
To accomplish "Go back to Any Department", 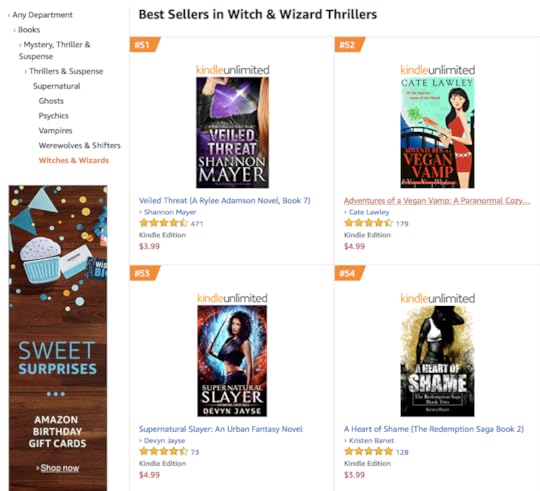I will coord(42,15).
